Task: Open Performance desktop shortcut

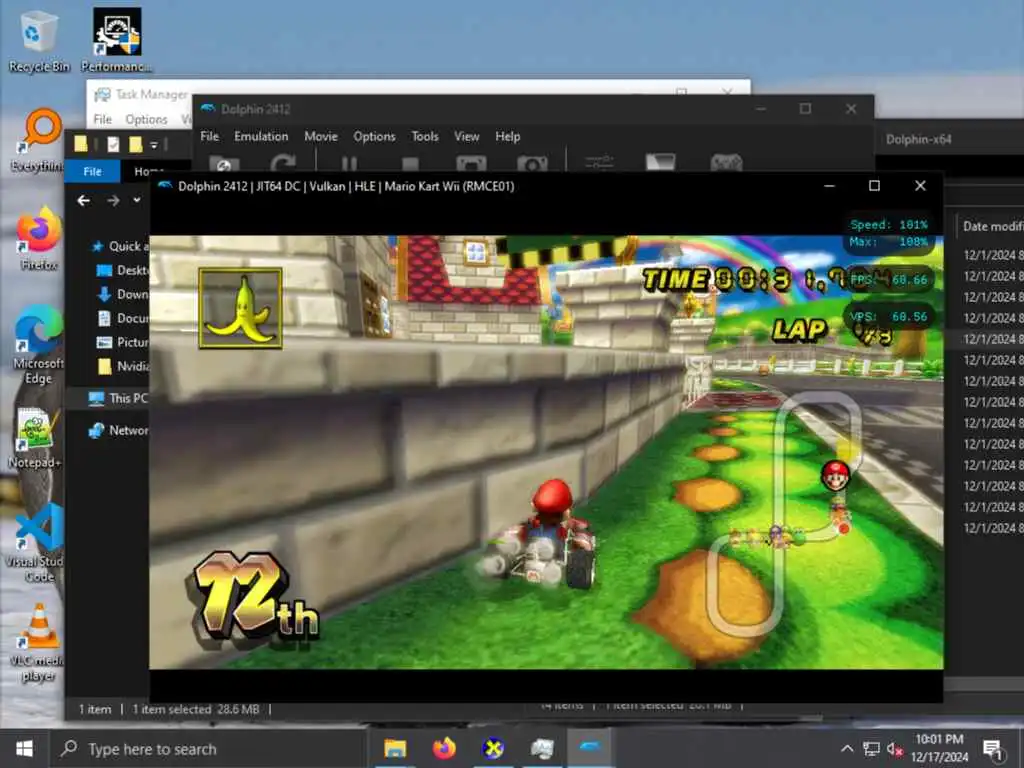Action: point(116,40)
